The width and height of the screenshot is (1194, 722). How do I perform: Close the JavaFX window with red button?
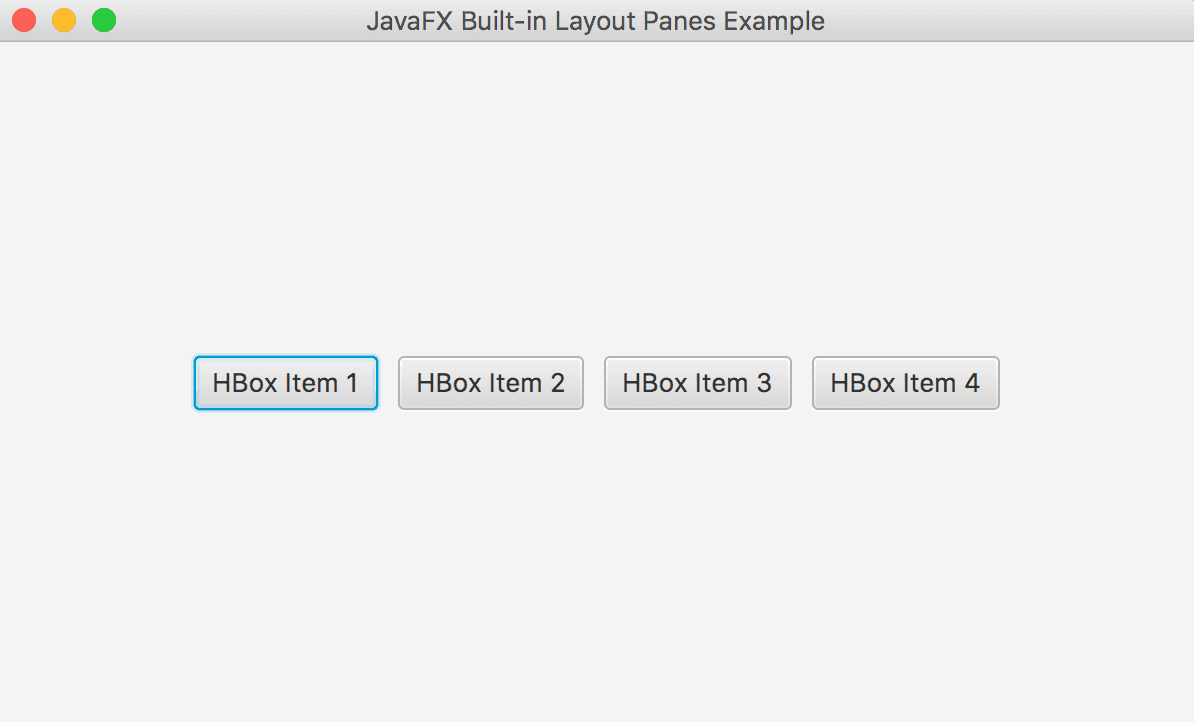point(24,21)
